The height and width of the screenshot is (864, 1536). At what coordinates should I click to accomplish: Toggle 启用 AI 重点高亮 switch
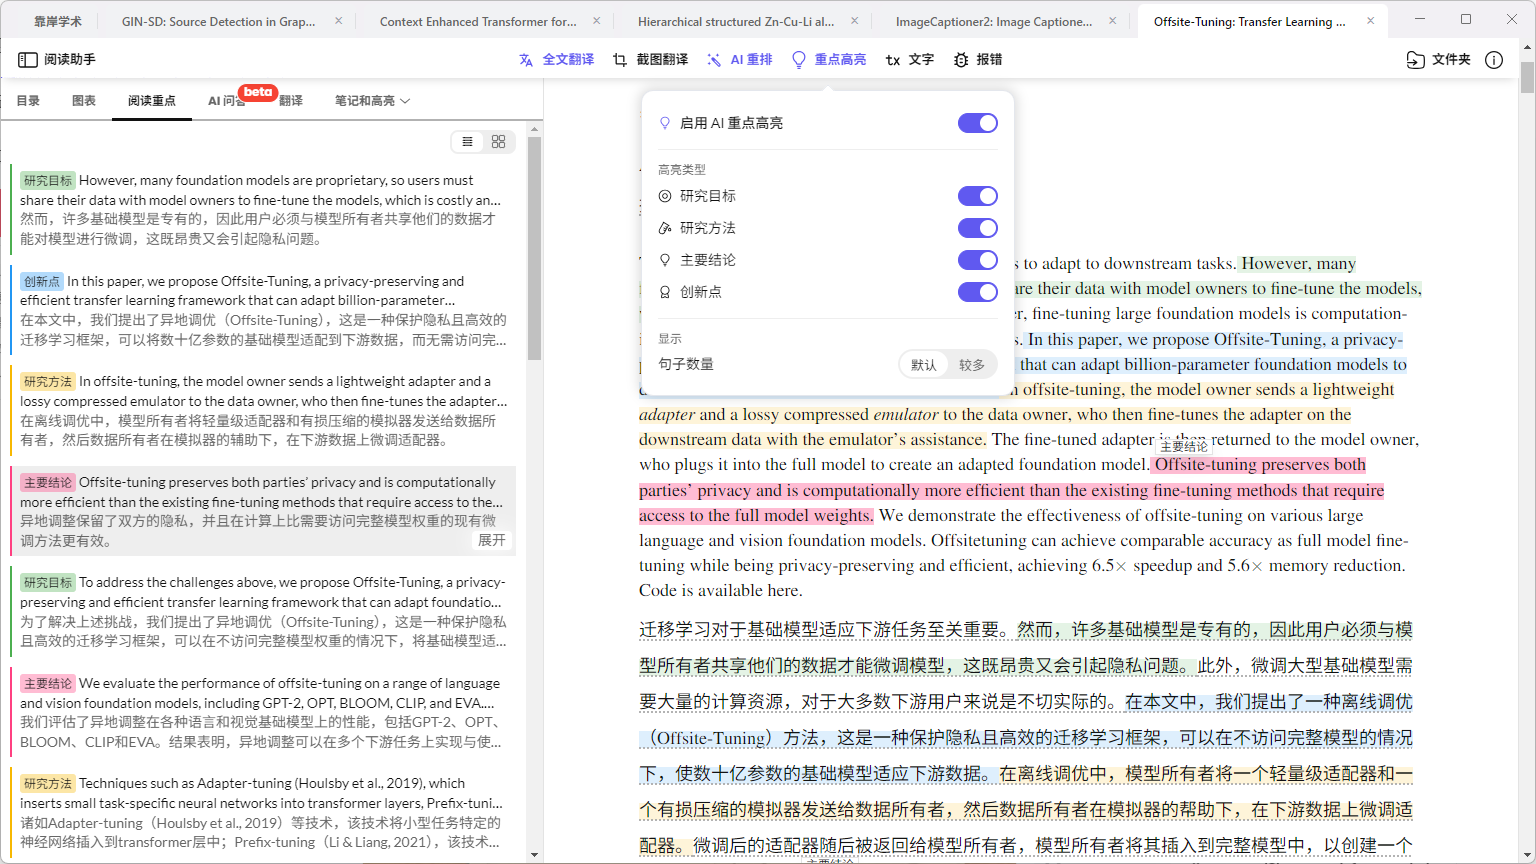pos(978,123)
